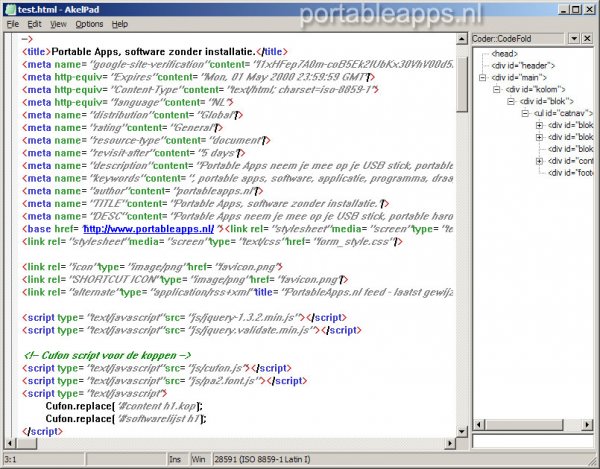Open the View menu
The image size is (600, 469).
click(59, 23)
